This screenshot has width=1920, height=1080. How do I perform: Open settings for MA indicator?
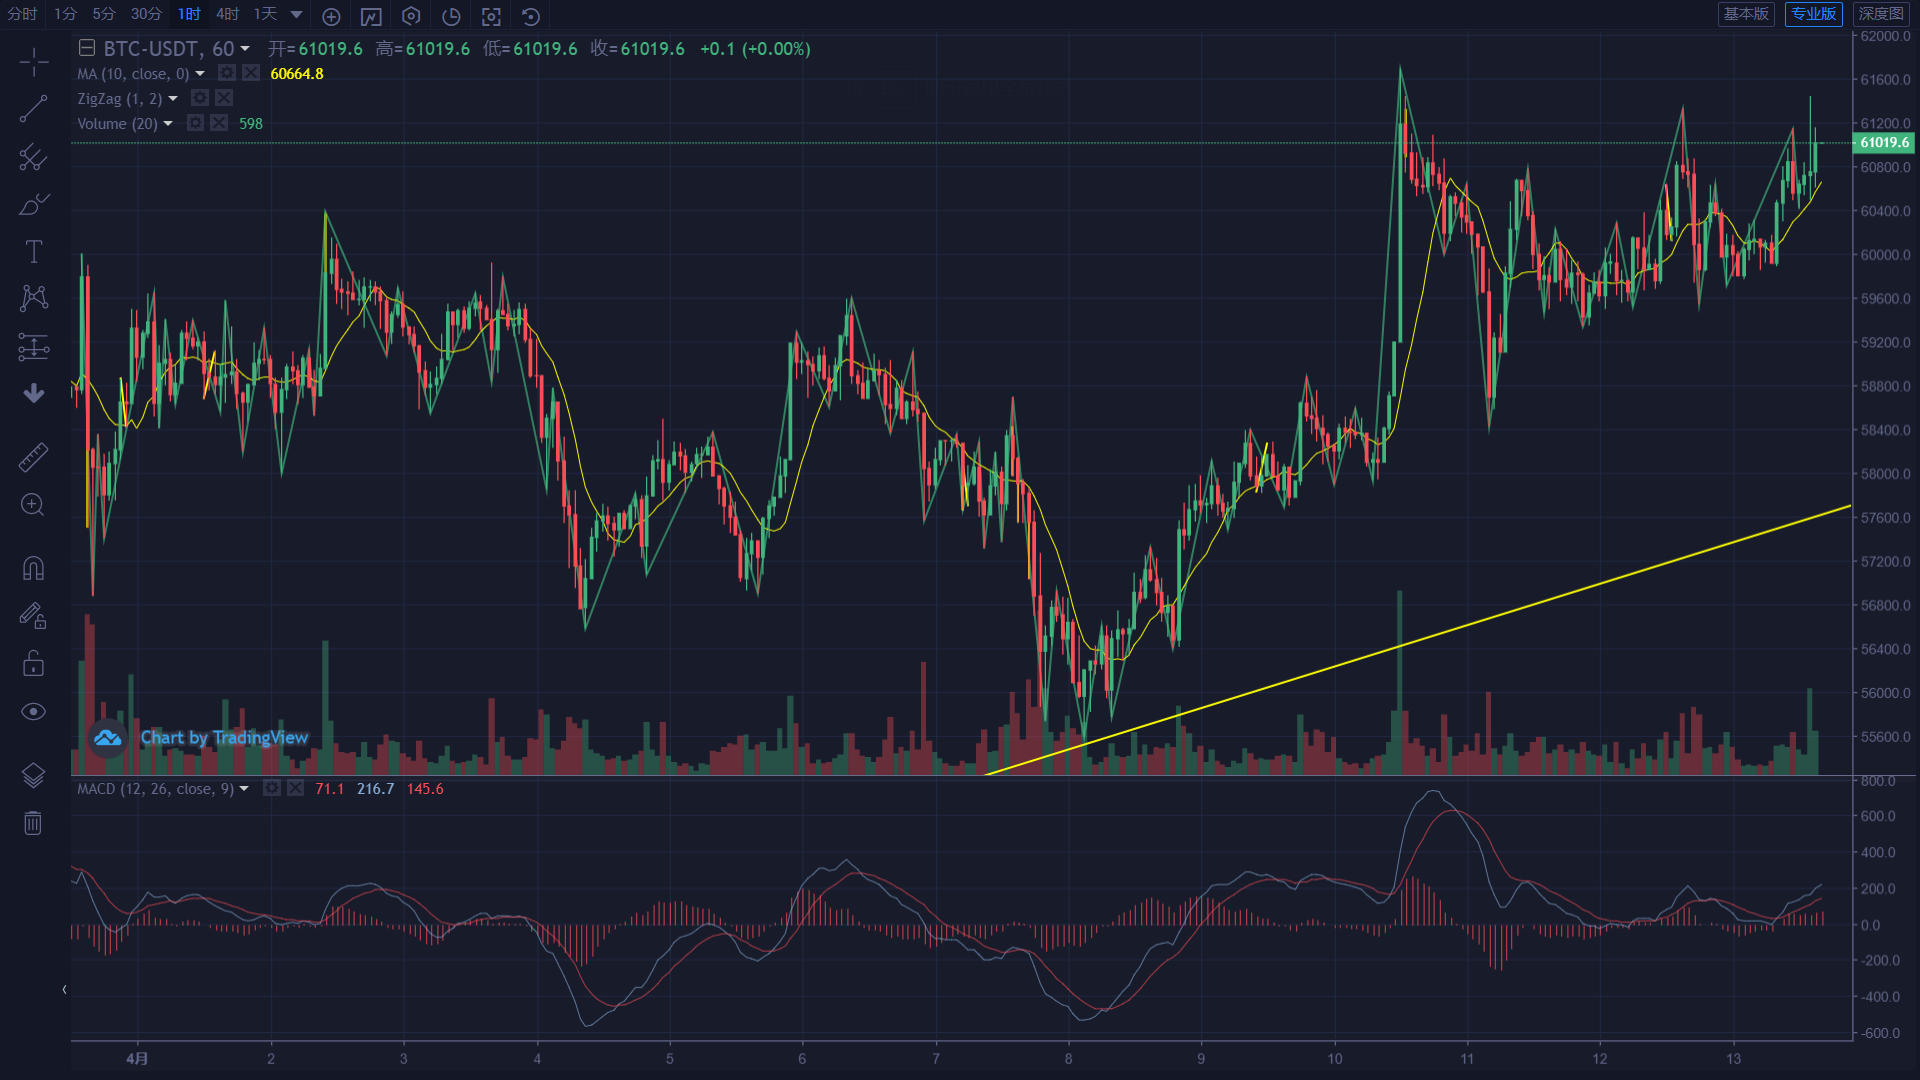click(x=227, y=73)
